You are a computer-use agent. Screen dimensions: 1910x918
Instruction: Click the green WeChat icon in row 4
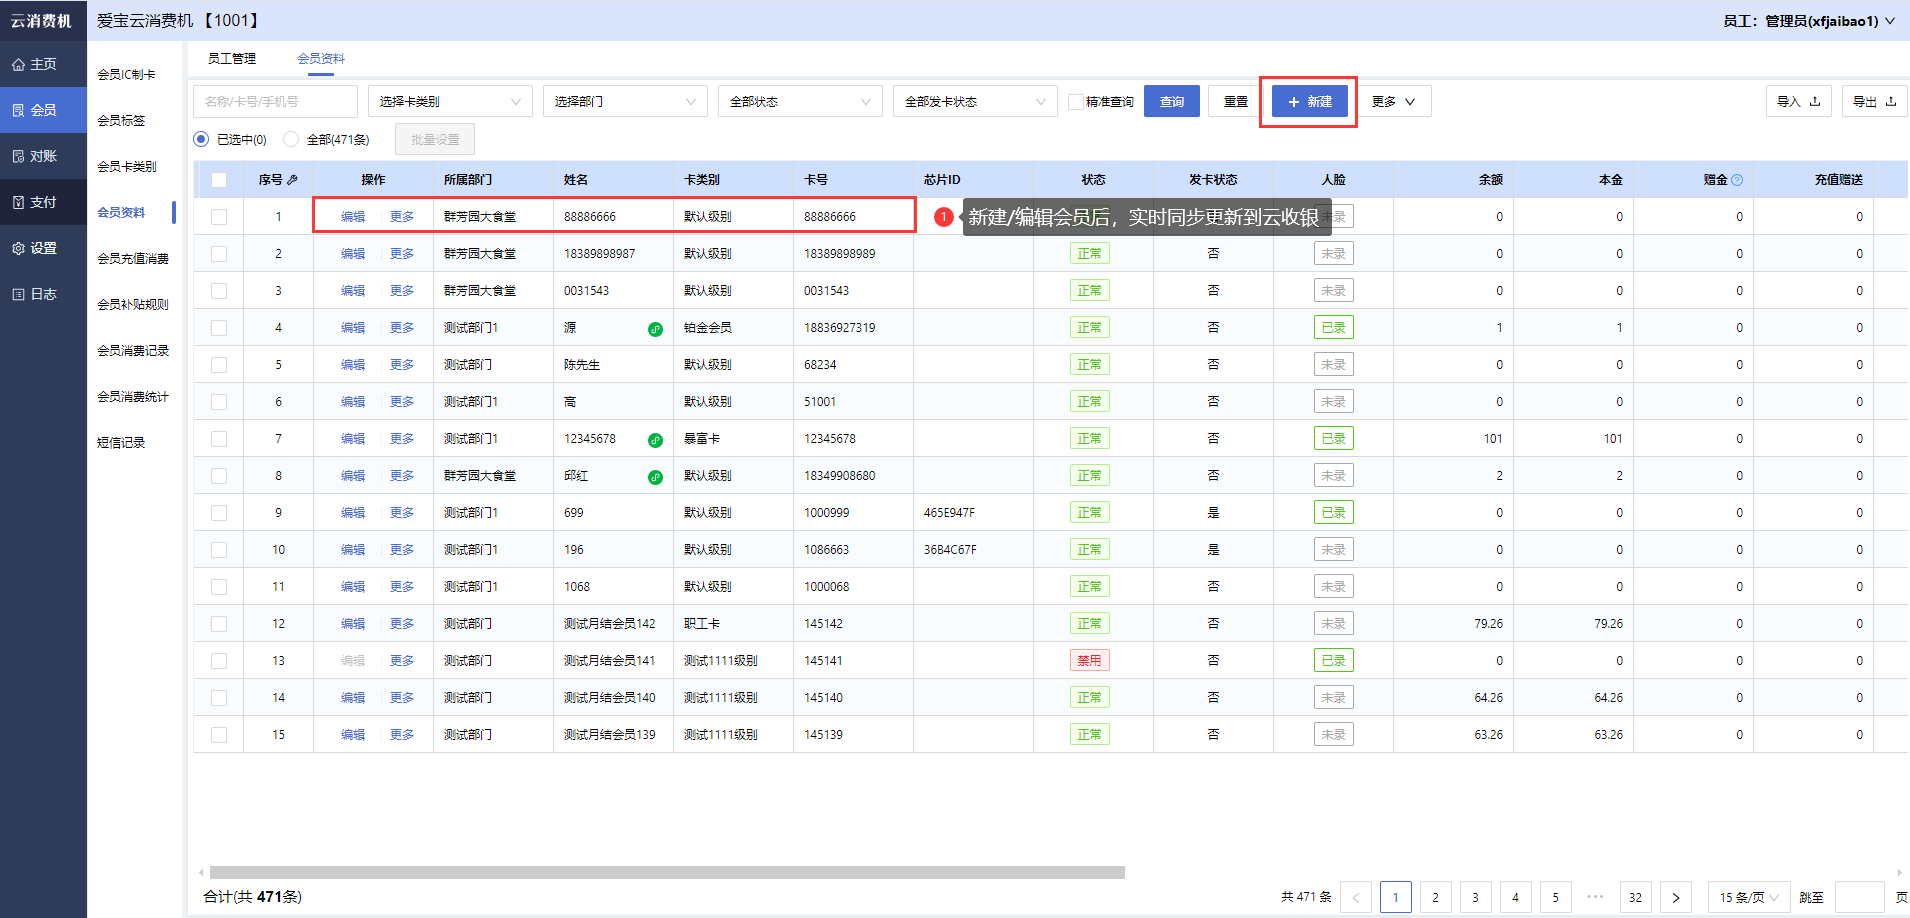(655, 329)
